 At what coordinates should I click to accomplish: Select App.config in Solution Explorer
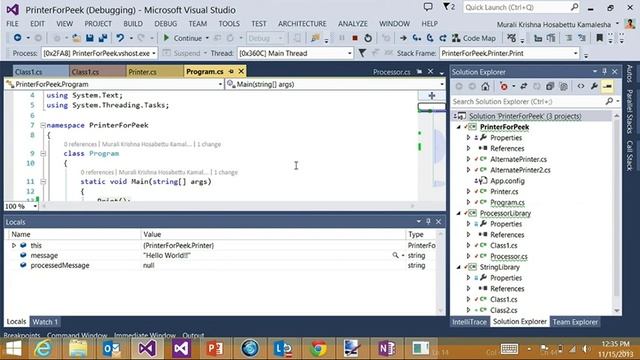tap(507, 181)
